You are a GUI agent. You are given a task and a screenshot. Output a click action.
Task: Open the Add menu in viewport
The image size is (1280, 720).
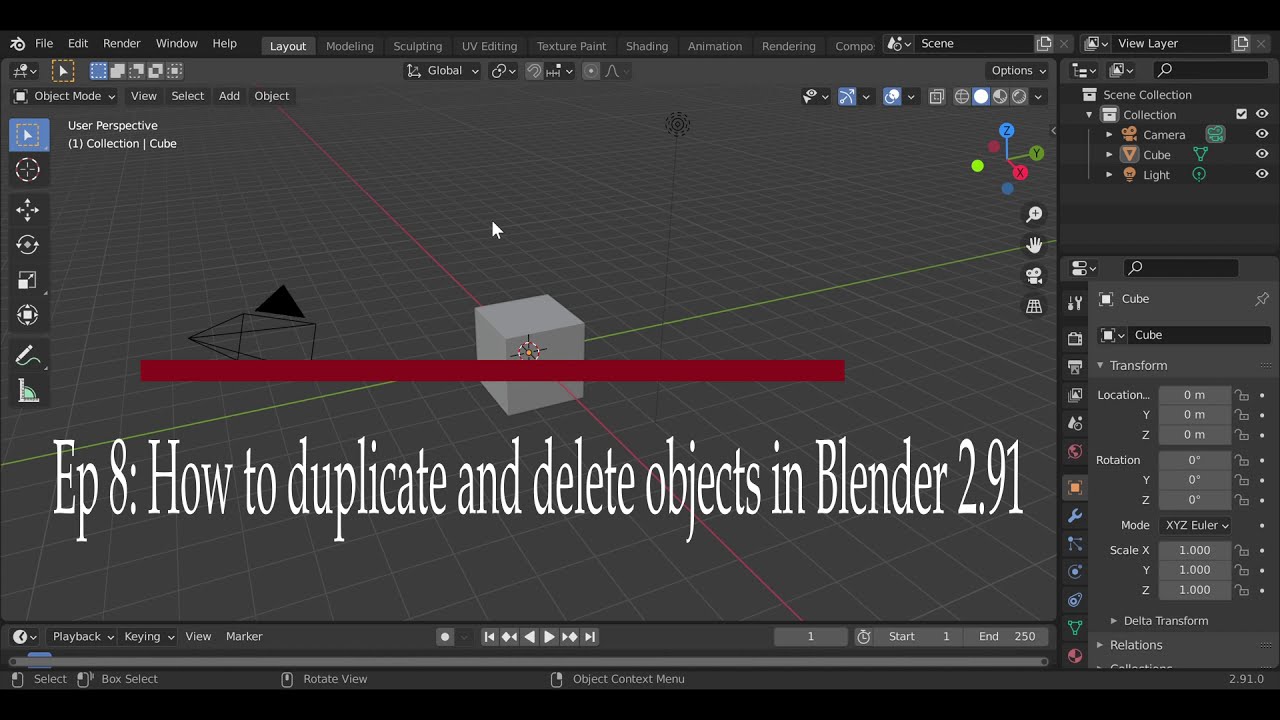229,96
